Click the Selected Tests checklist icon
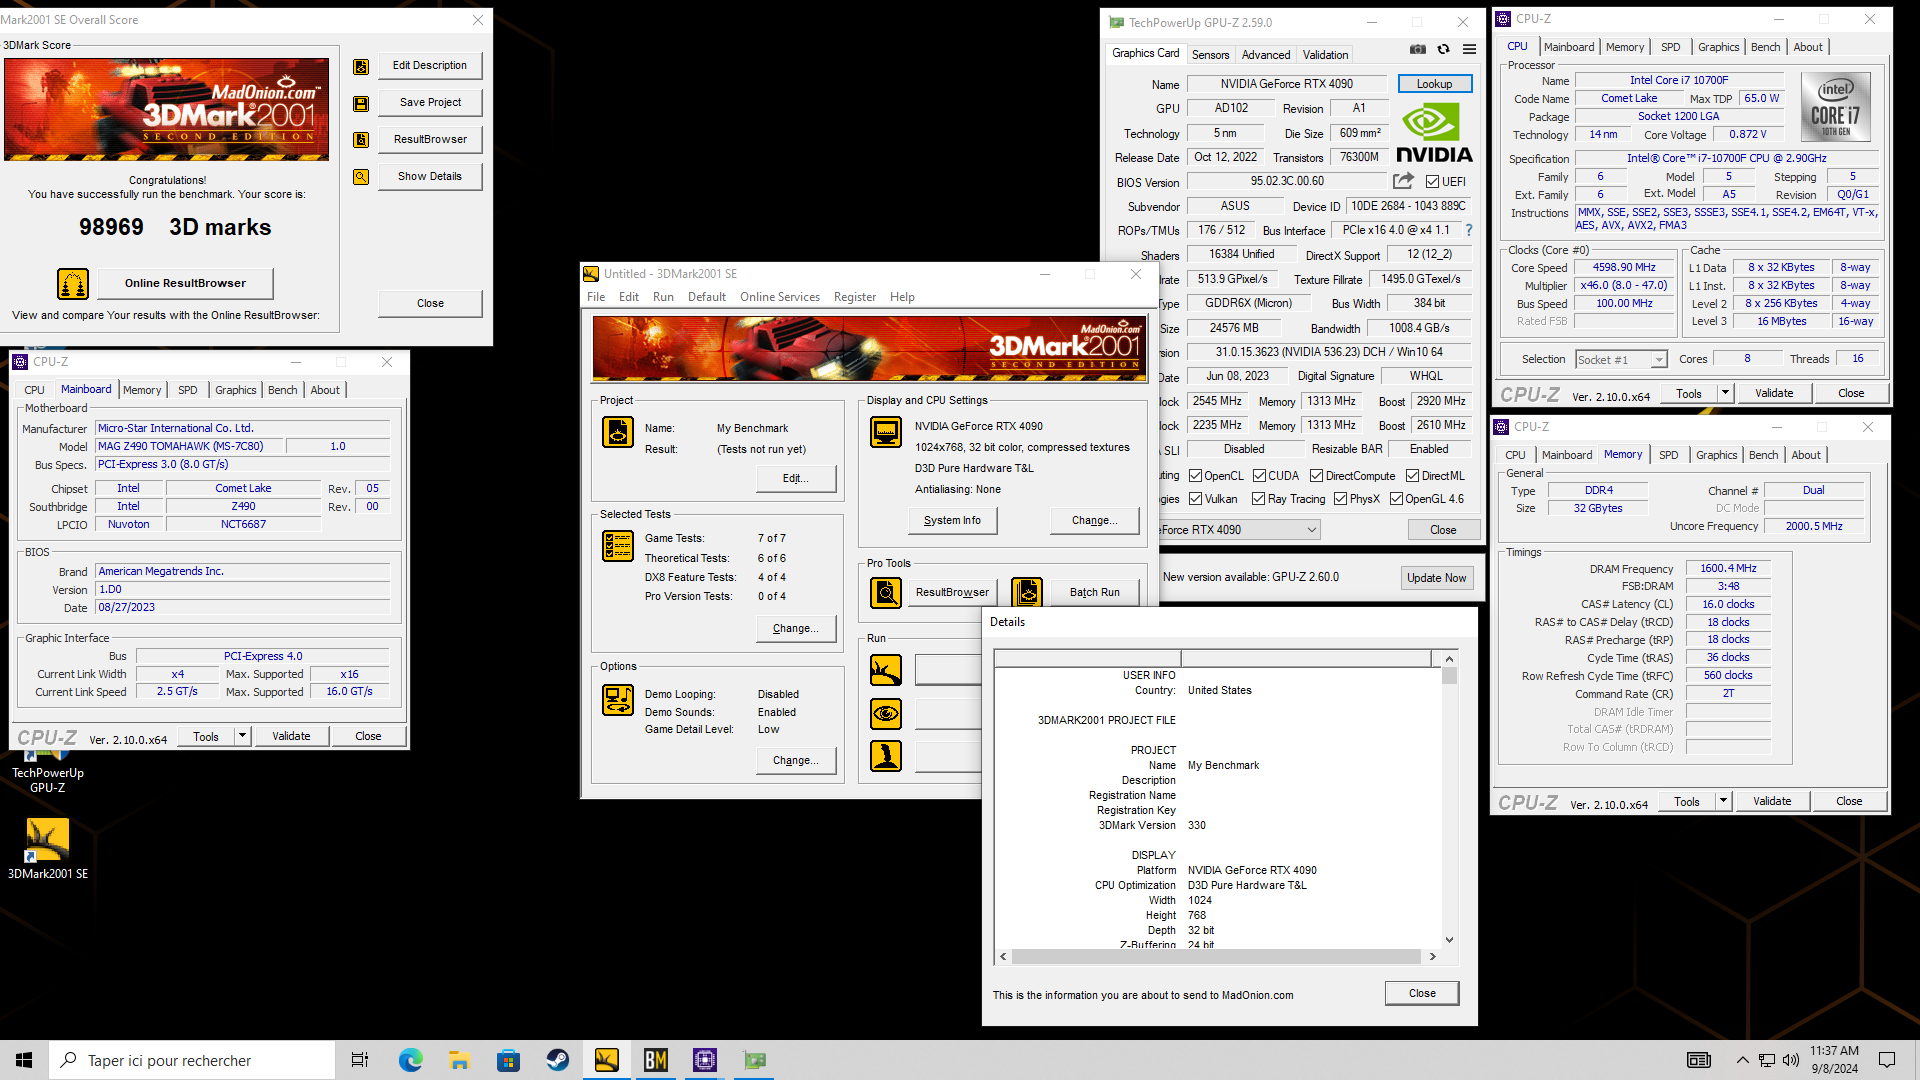Image resolution: width=1920 pixels, height=1080 pixels. click(x=618, y=546)
